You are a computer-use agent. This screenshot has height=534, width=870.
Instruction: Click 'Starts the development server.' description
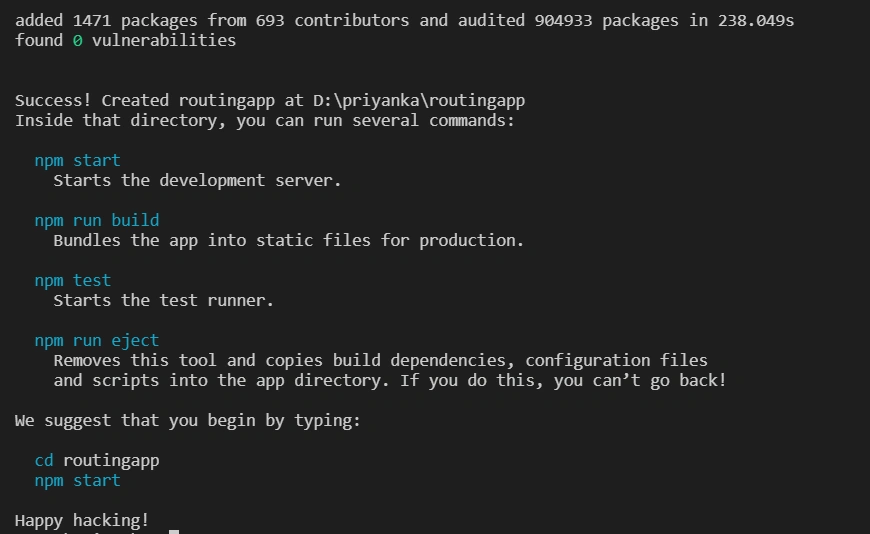[197, 180]
